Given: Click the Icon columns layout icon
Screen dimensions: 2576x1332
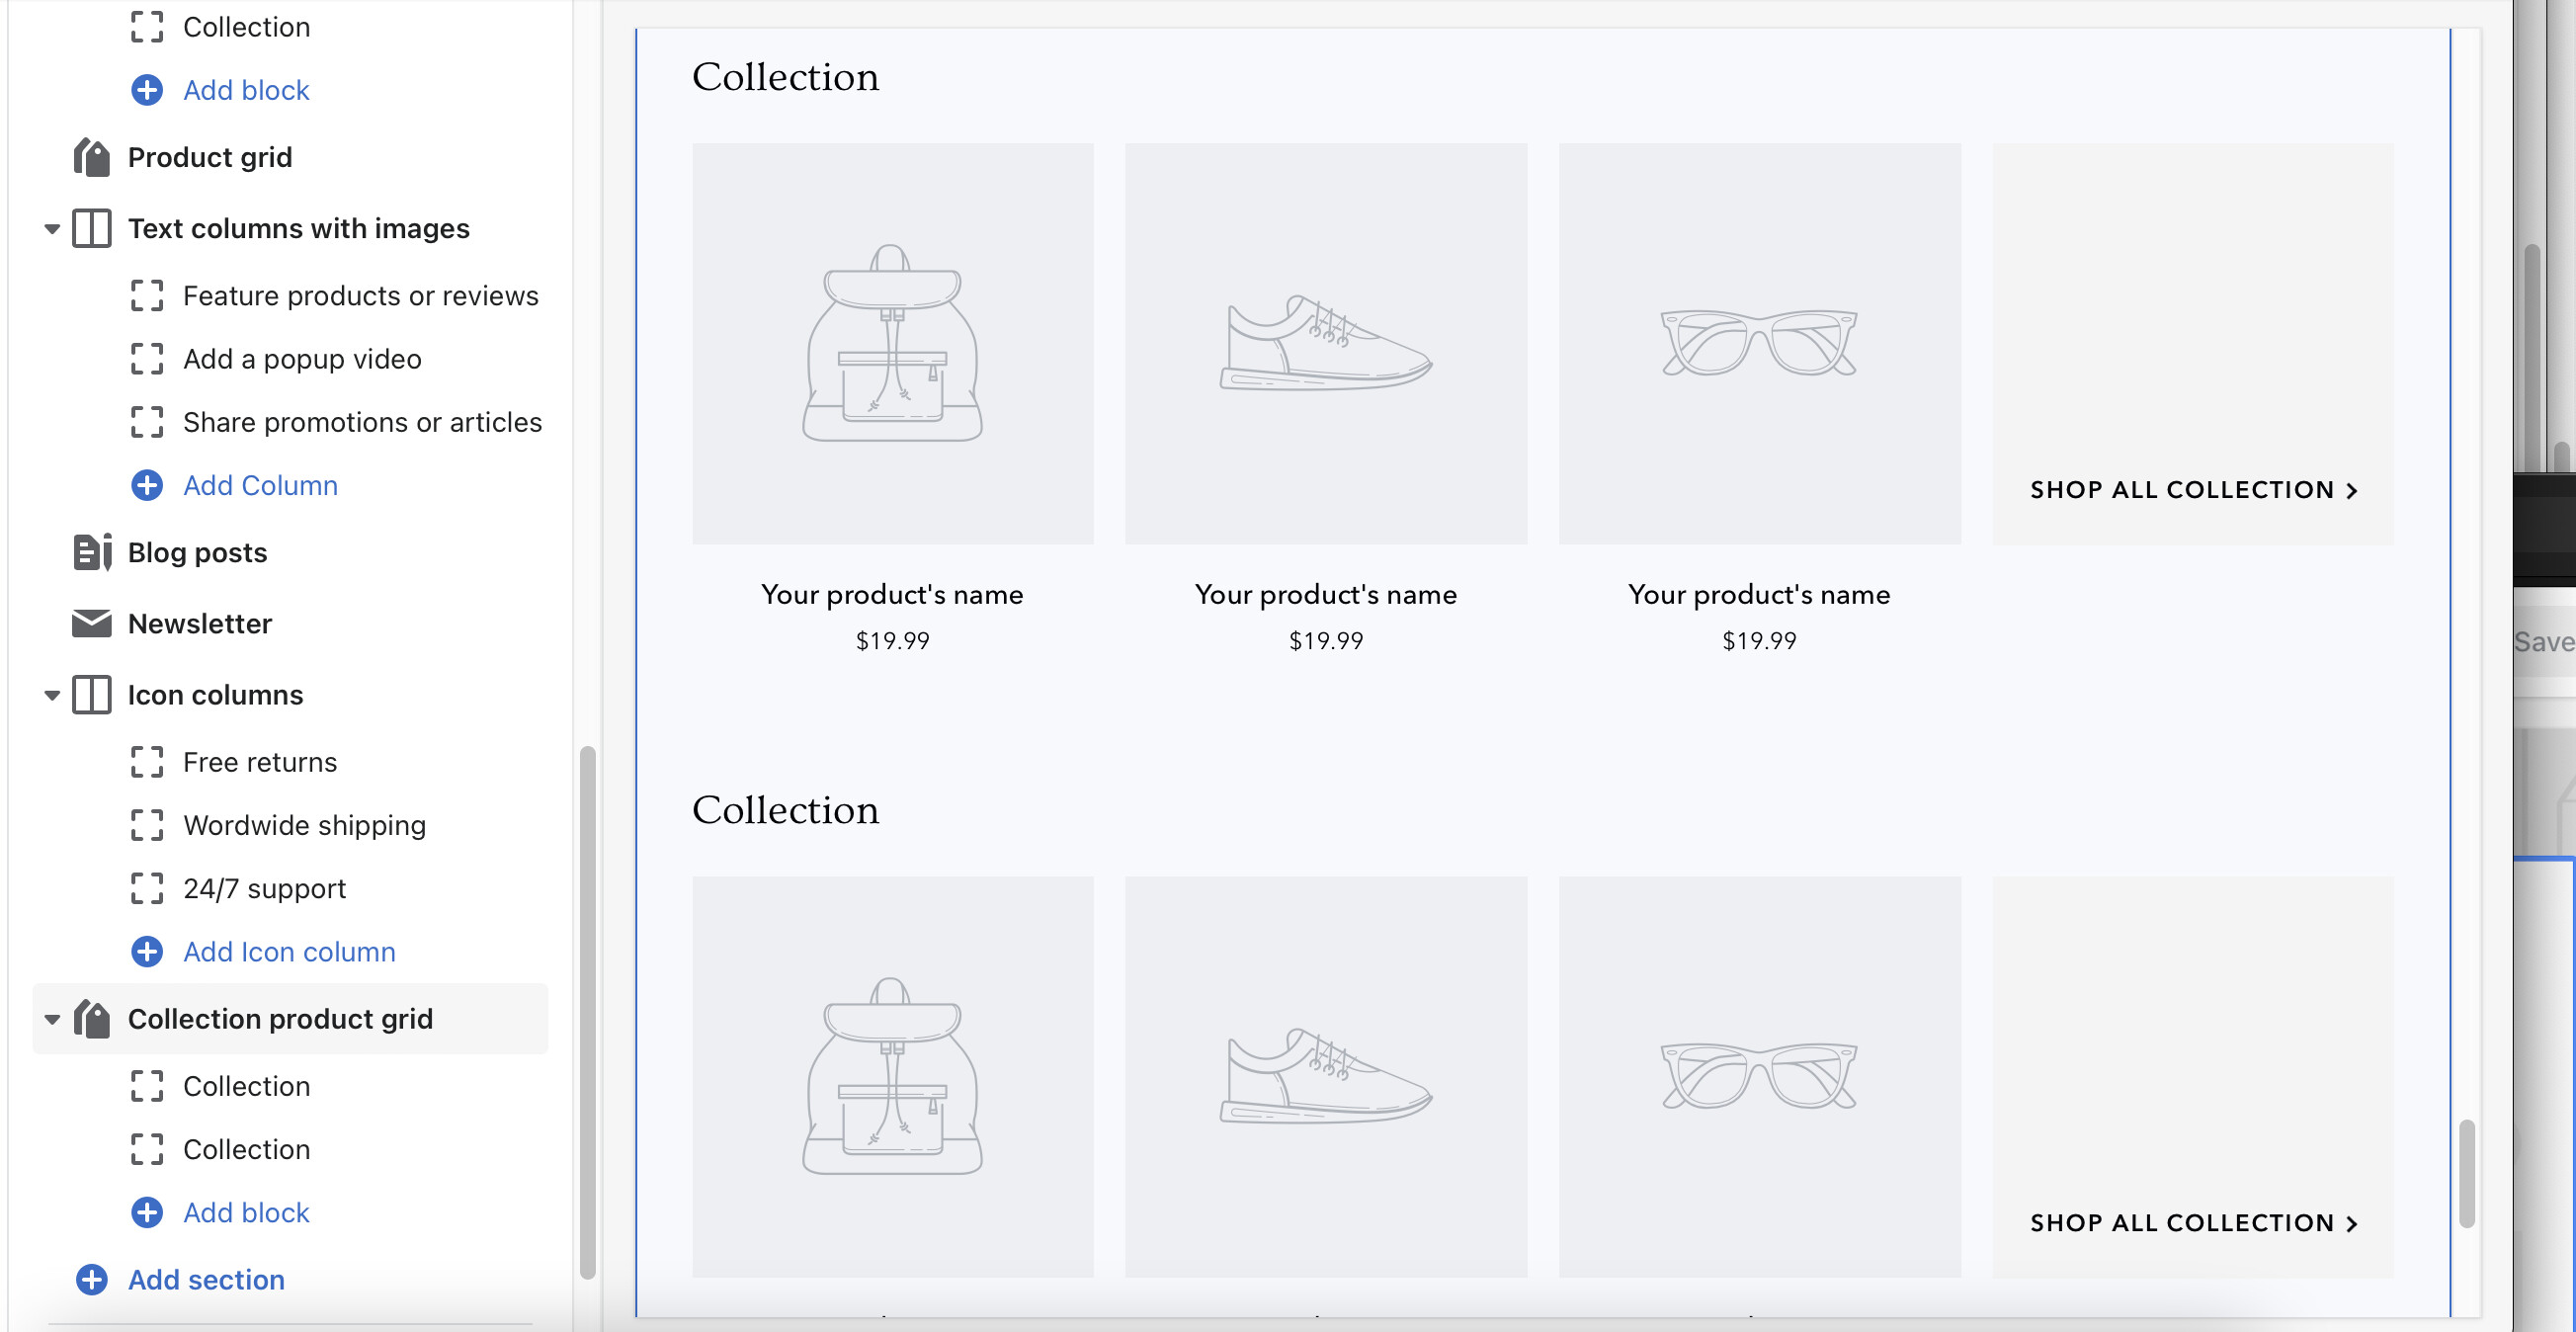Looking at the screenshot, I should (92, 695).
